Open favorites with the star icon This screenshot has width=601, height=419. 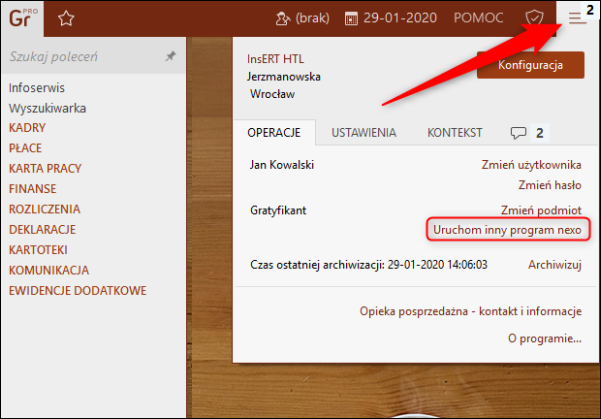coord(66,18)
